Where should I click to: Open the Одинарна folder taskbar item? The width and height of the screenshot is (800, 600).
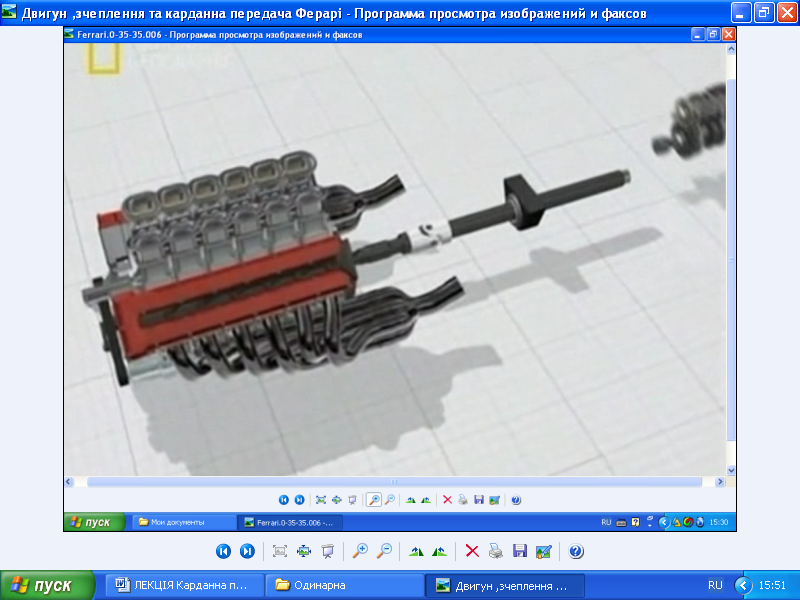point(345,585)
